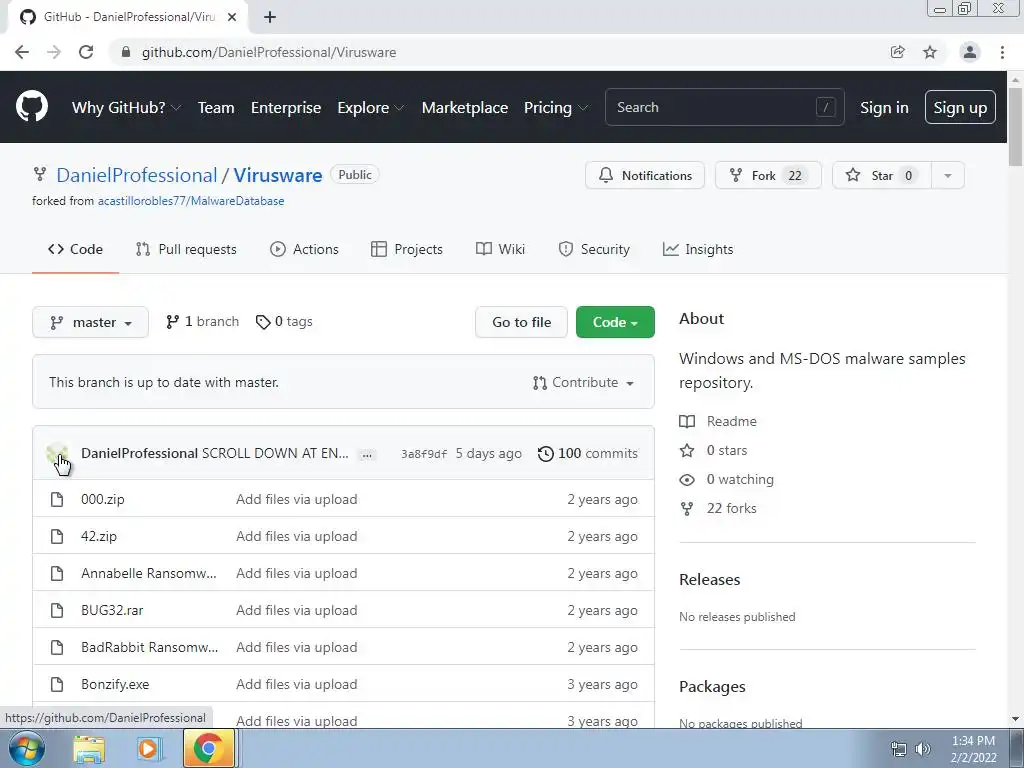
Task: Click the Bonzify.exe file icon
Action: [57, 684]
